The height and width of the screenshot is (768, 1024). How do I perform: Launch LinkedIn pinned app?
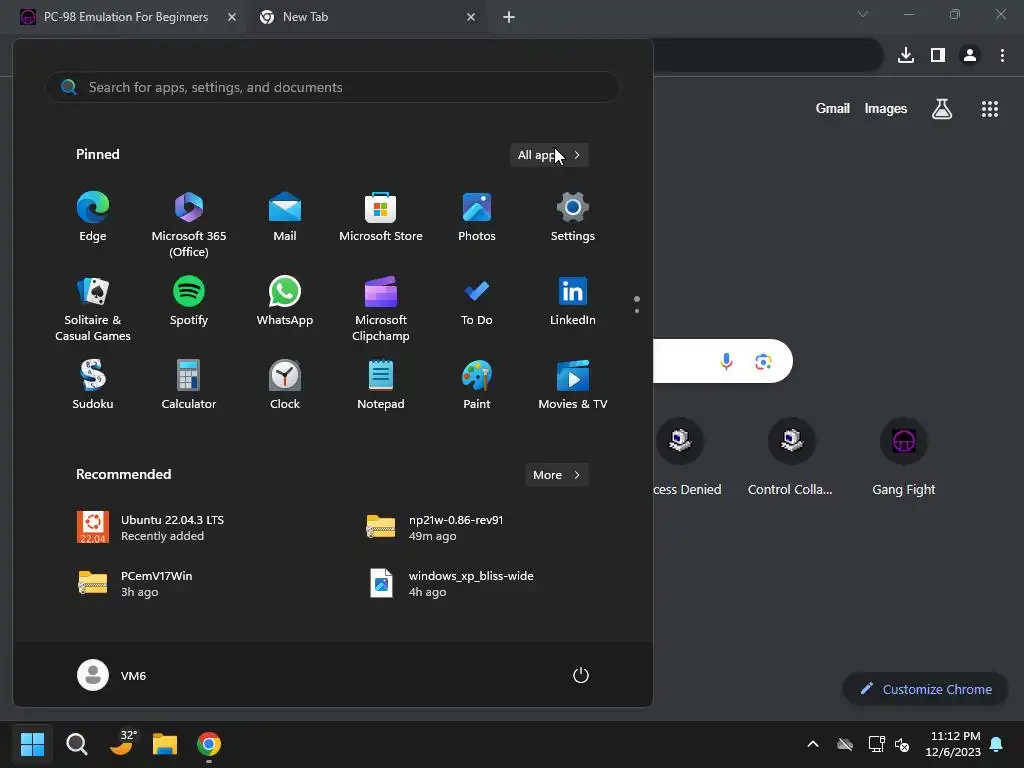[573, 302]
